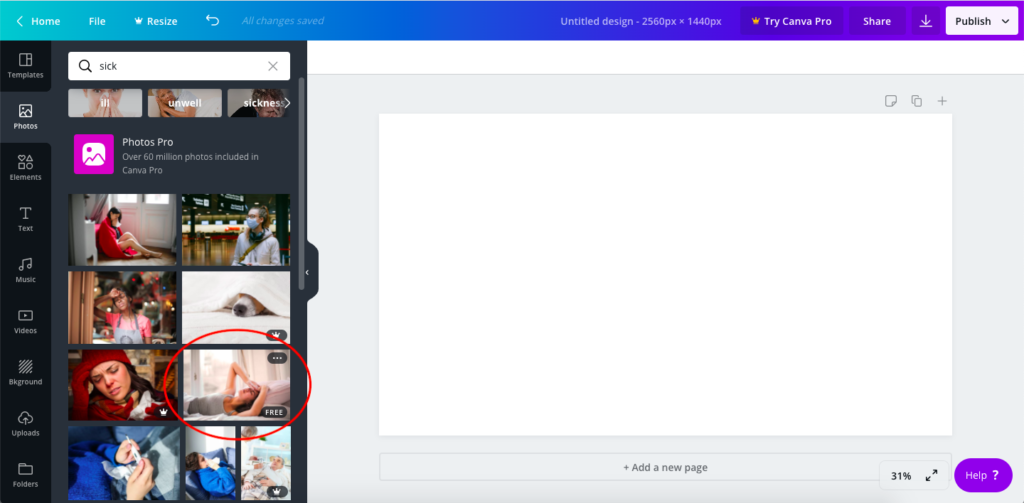Click the blank white design canvas
1024x503 pixels.
pos(665,274)
